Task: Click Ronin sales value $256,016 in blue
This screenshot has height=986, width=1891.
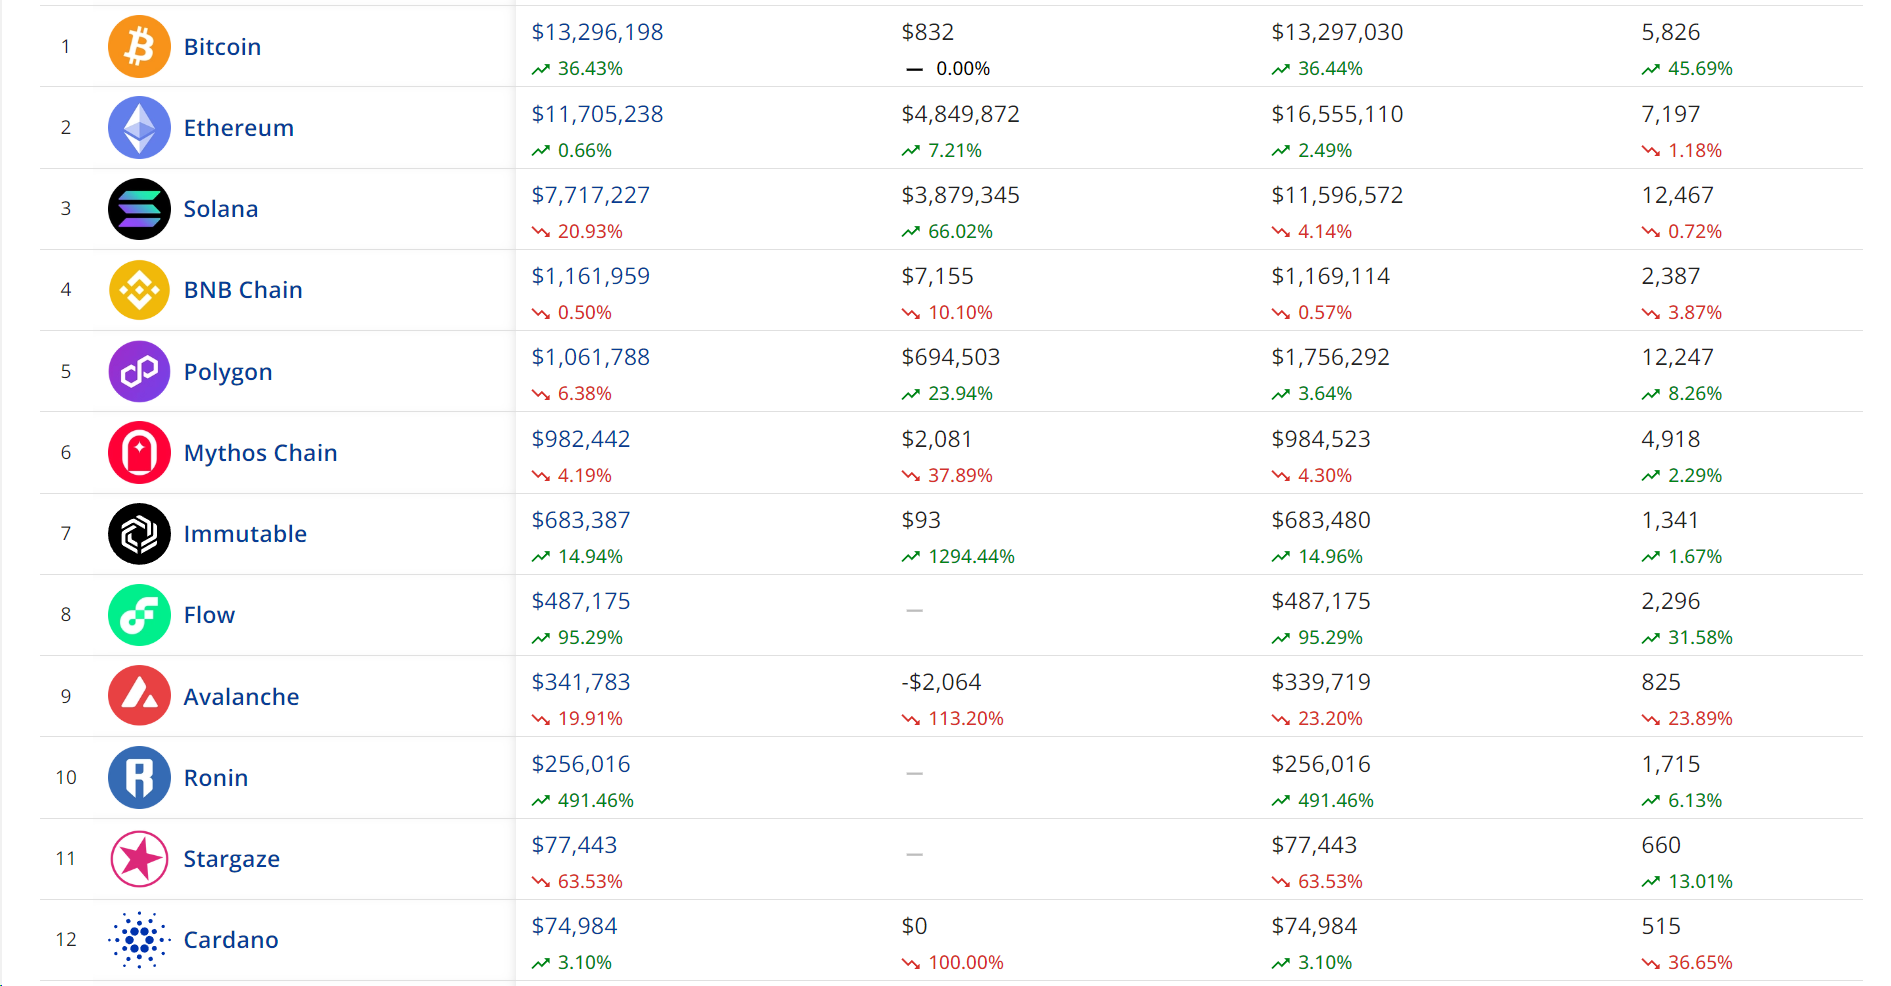Action: point(581,764)
